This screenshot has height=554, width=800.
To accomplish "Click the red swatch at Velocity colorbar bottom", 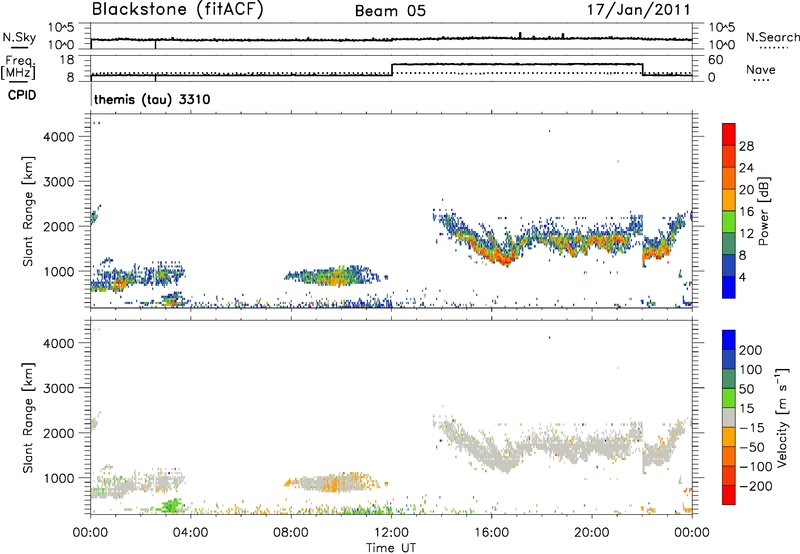I will click(729, 495).
